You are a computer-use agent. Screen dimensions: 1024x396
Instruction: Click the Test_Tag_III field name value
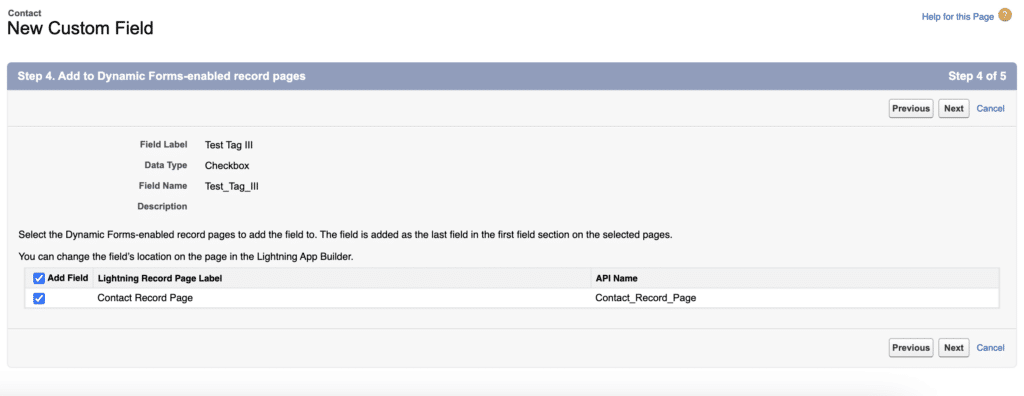(232, 186)
